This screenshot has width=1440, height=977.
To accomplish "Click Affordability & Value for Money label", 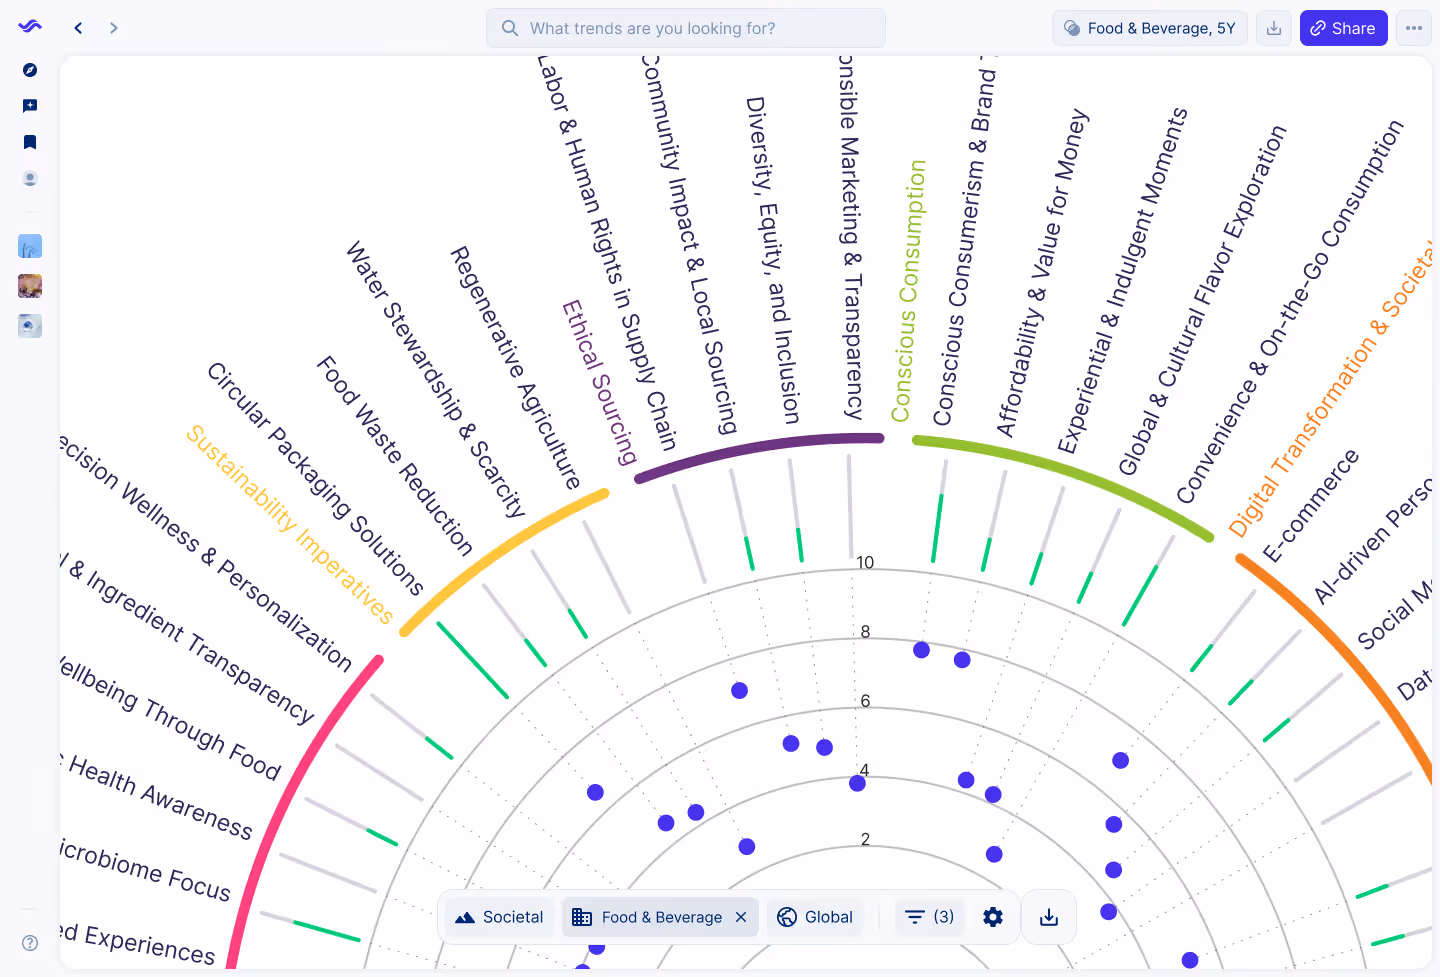I will tap(1042, 273).
